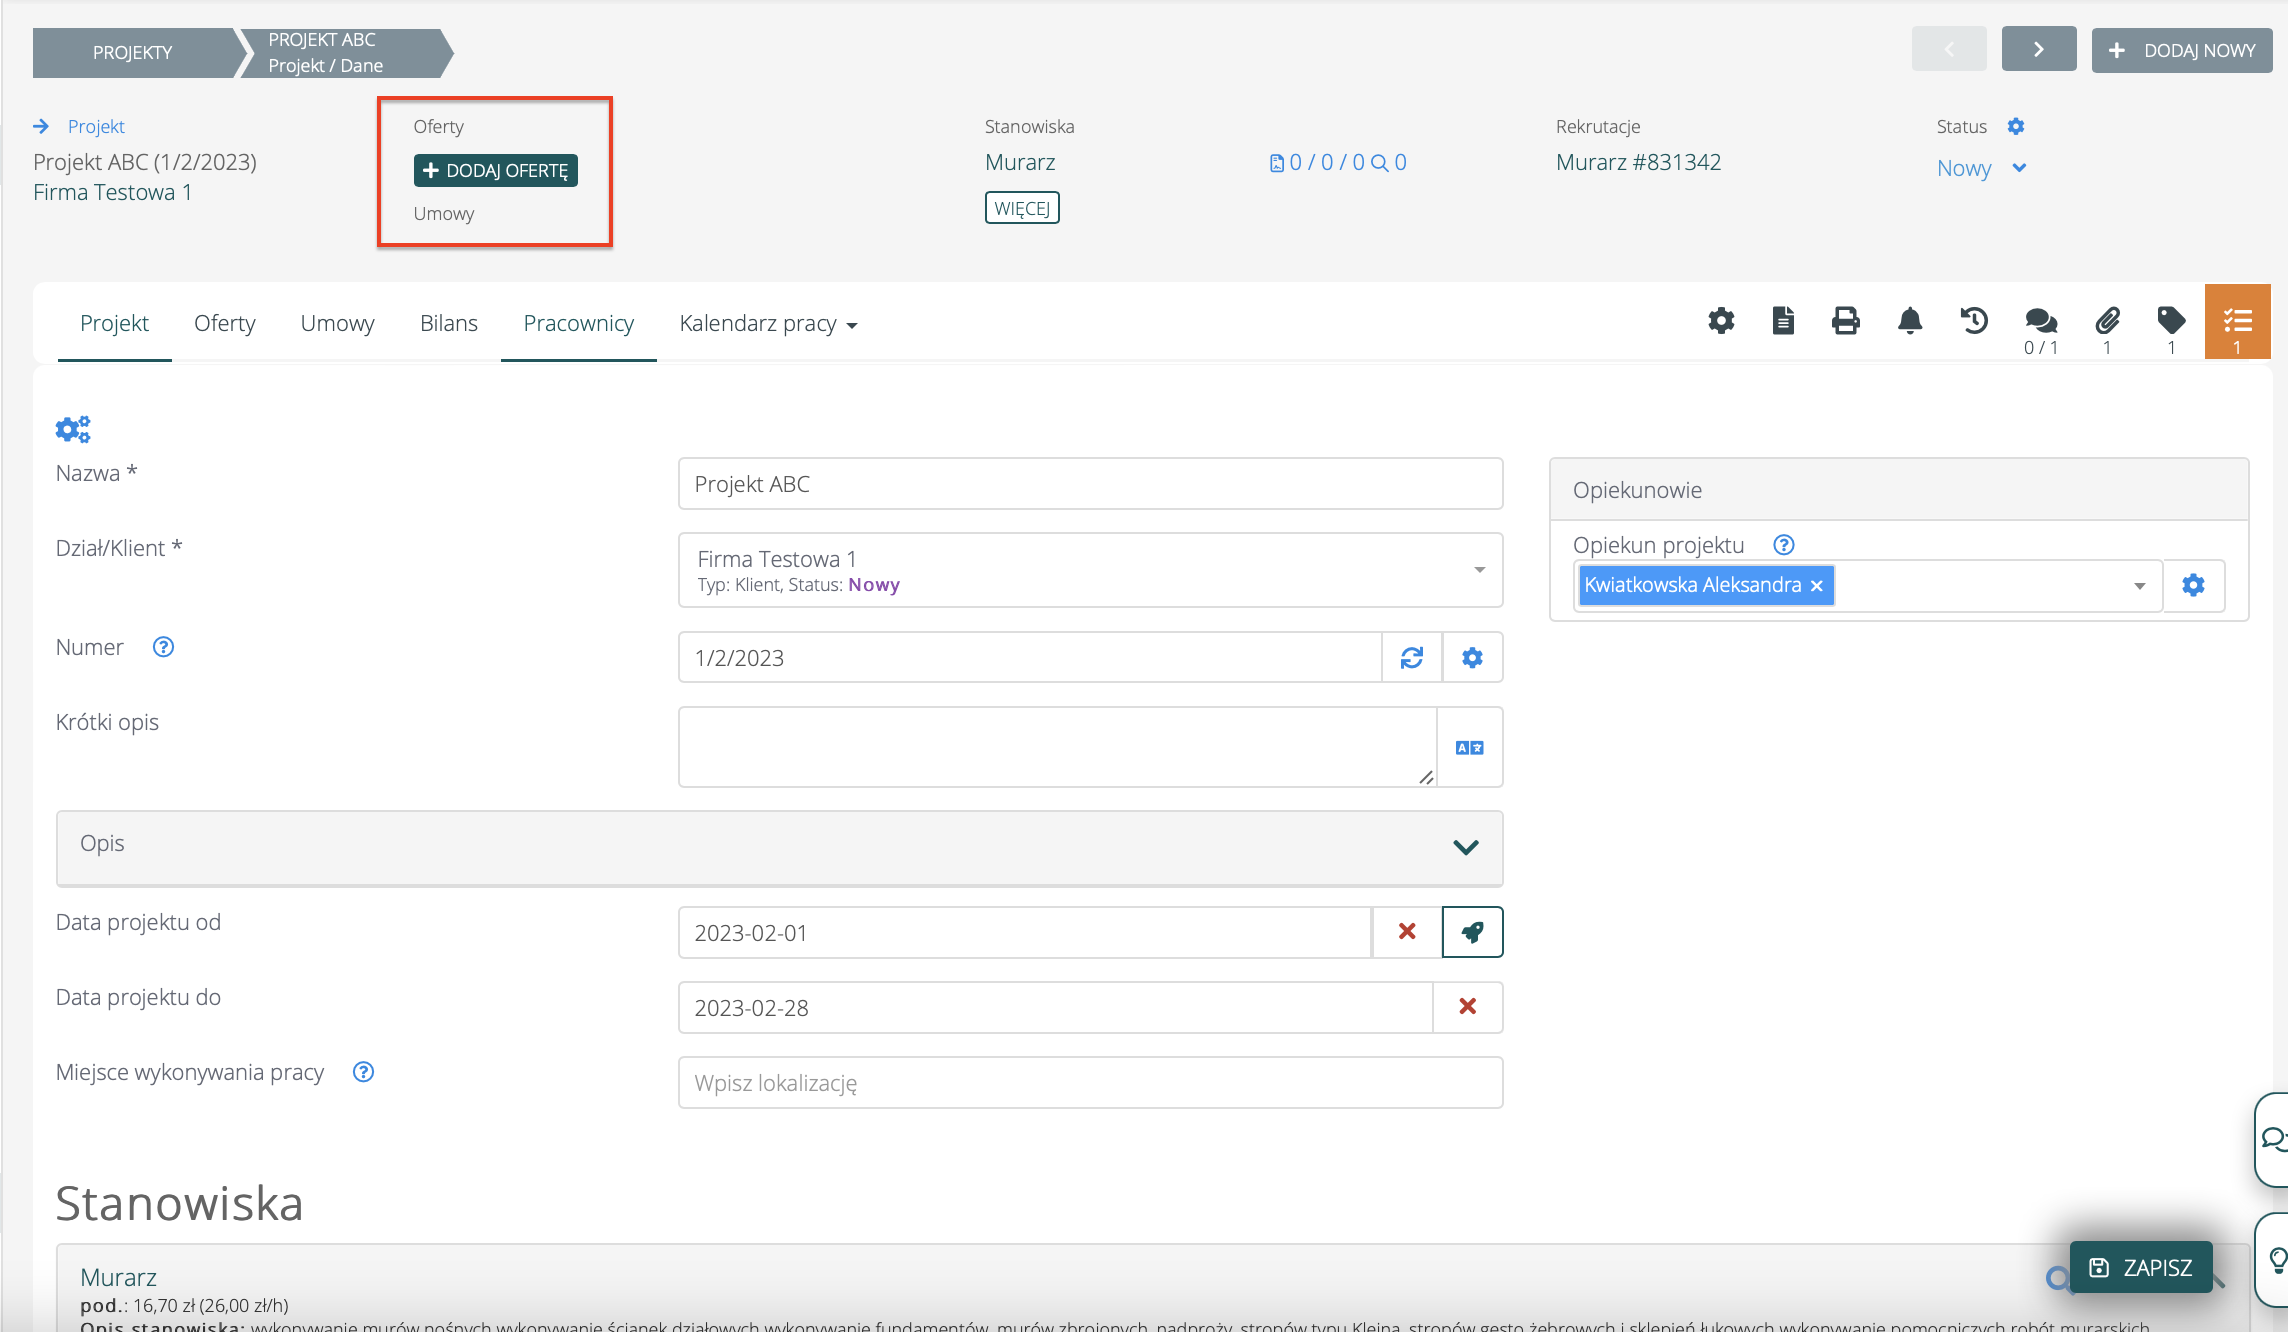Open the history clock icon

(x=1974, y=321)
